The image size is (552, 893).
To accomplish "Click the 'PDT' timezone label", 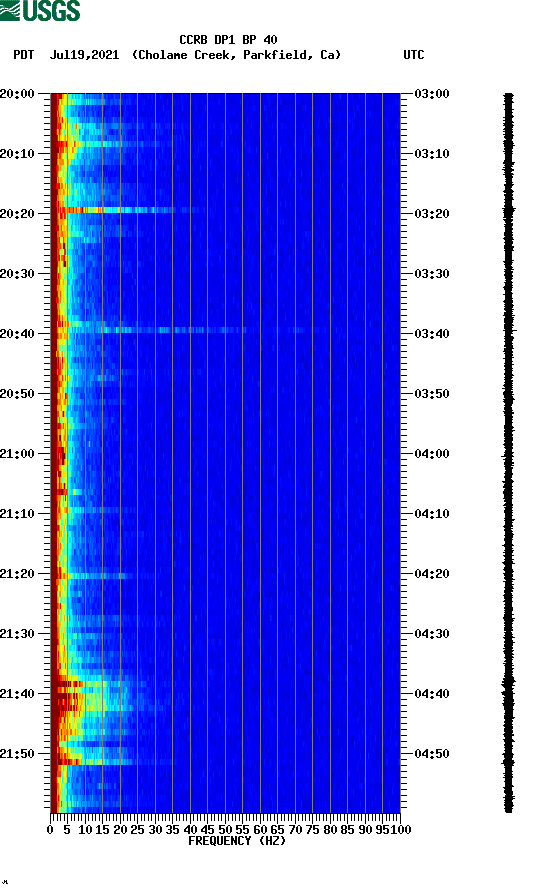I will click(x=23, y=55).
